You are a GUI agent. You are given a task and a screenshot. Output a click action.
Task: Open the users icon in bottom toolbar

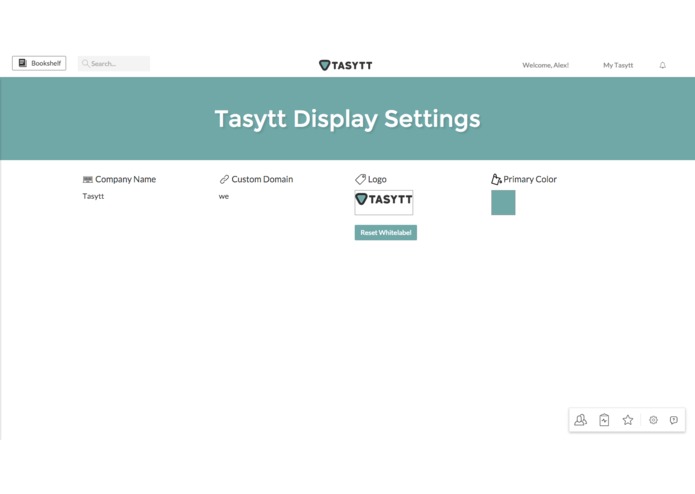click(581, 420)
